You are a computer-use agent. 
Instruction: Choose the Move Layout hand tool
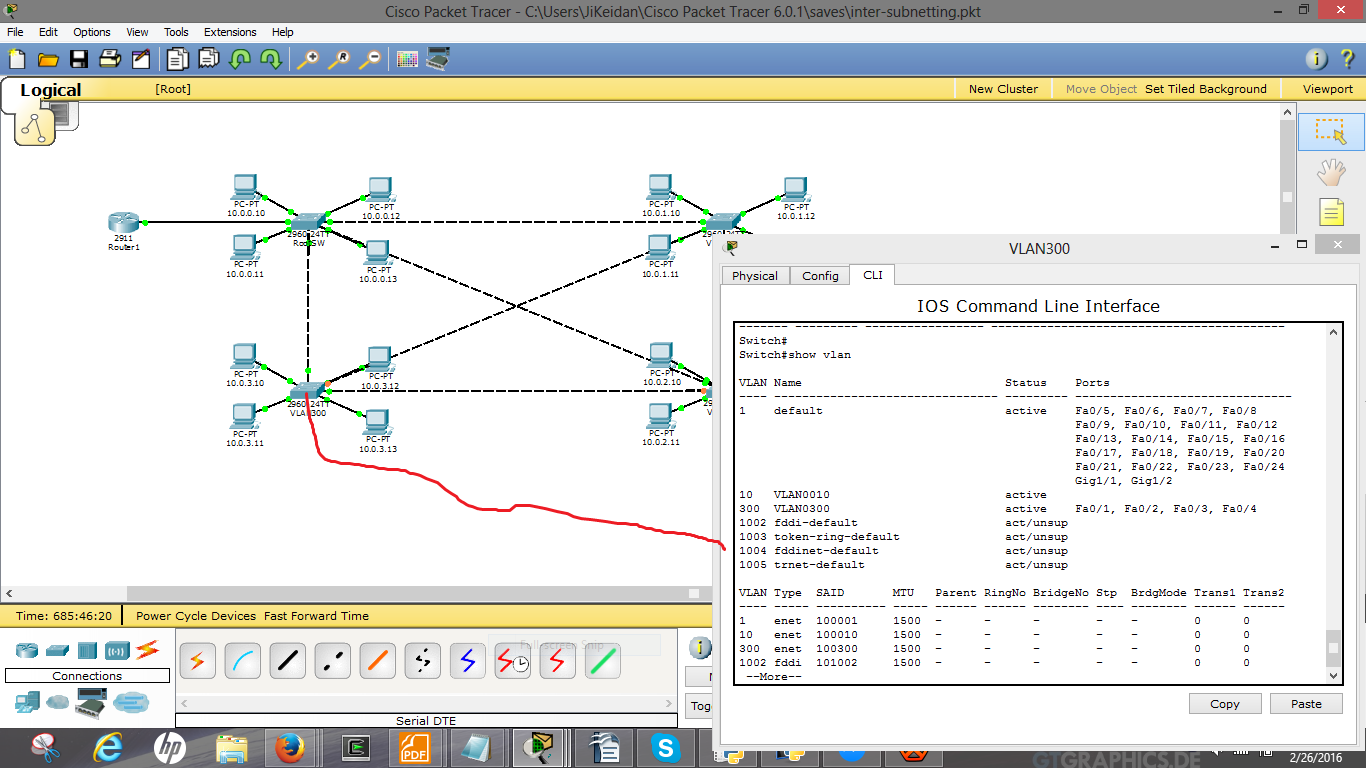(x=1331, y=172)
